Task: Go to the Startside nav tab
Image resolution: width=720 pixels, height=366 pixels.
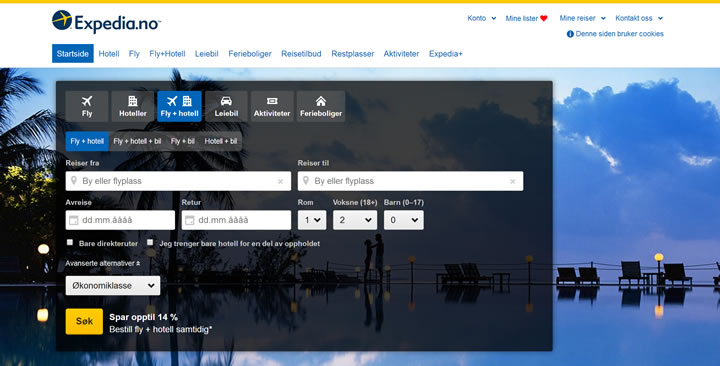Action: pos(73,53)
